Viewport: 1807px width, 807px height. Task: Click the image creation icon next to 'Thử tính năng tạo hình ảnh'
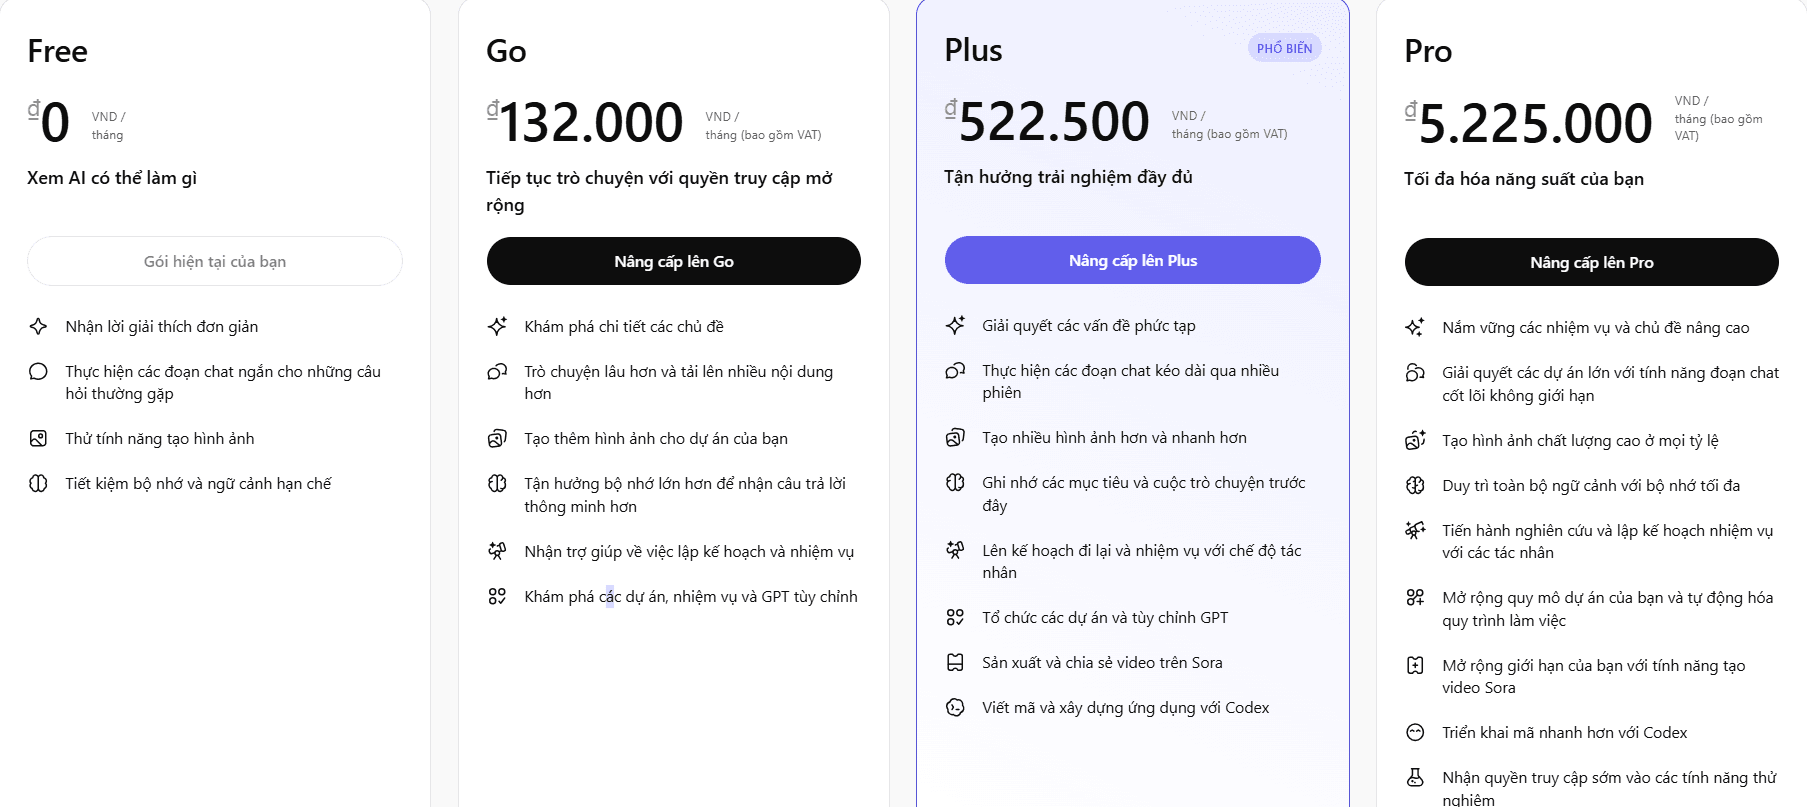39,438
